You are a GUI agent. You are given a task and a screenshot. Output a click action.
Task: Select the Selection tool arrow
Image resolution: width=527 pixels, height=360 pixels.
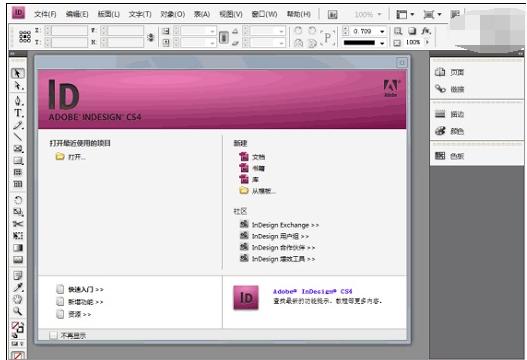[18, 73]
